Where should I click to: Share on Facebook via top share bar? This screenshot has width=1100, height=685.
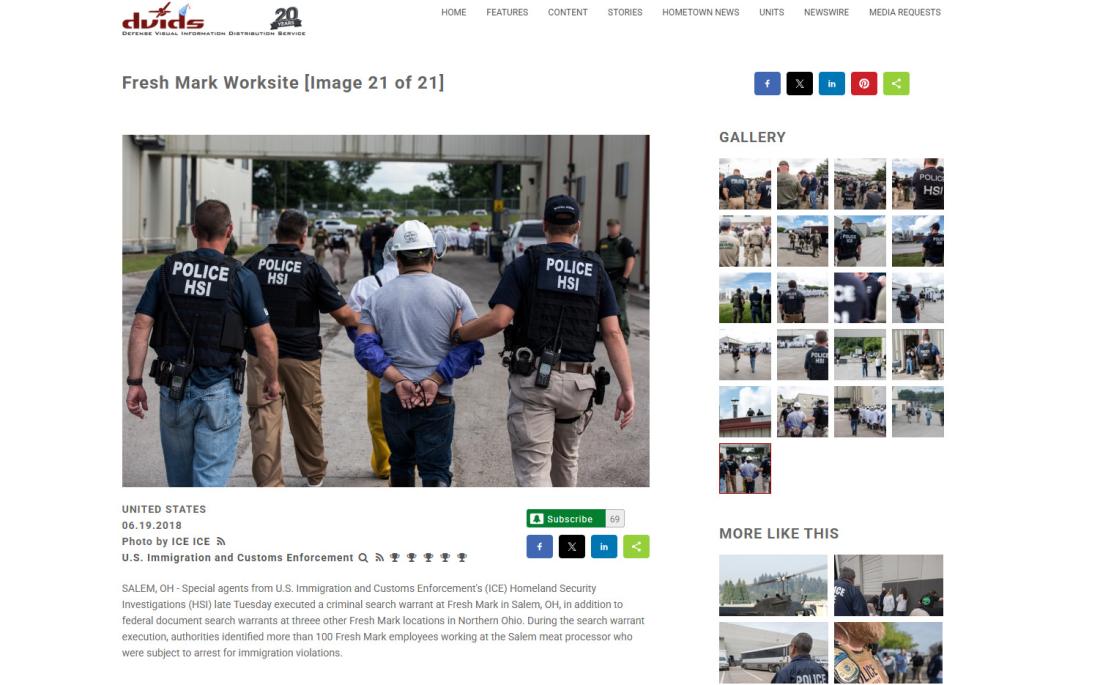767,84
